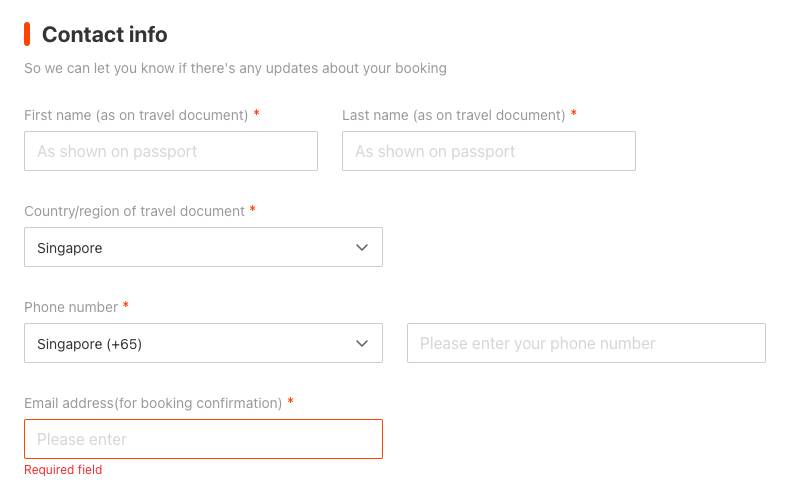The width and height of the screenshot is (788, 502).
Task: Click the phone number input field
Action: tap(586, 343)
